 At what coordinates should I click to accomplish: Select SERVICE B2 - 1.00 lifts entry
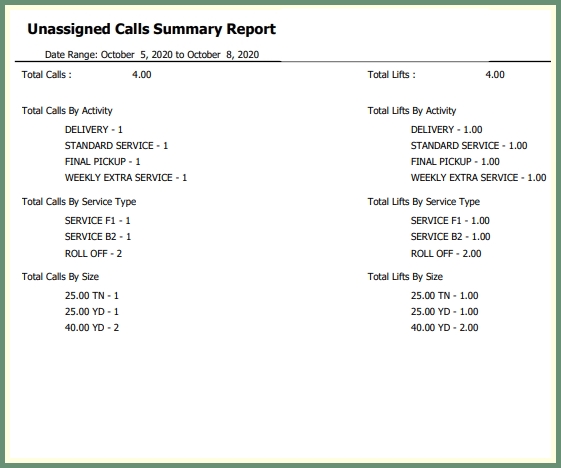(450, 237)
